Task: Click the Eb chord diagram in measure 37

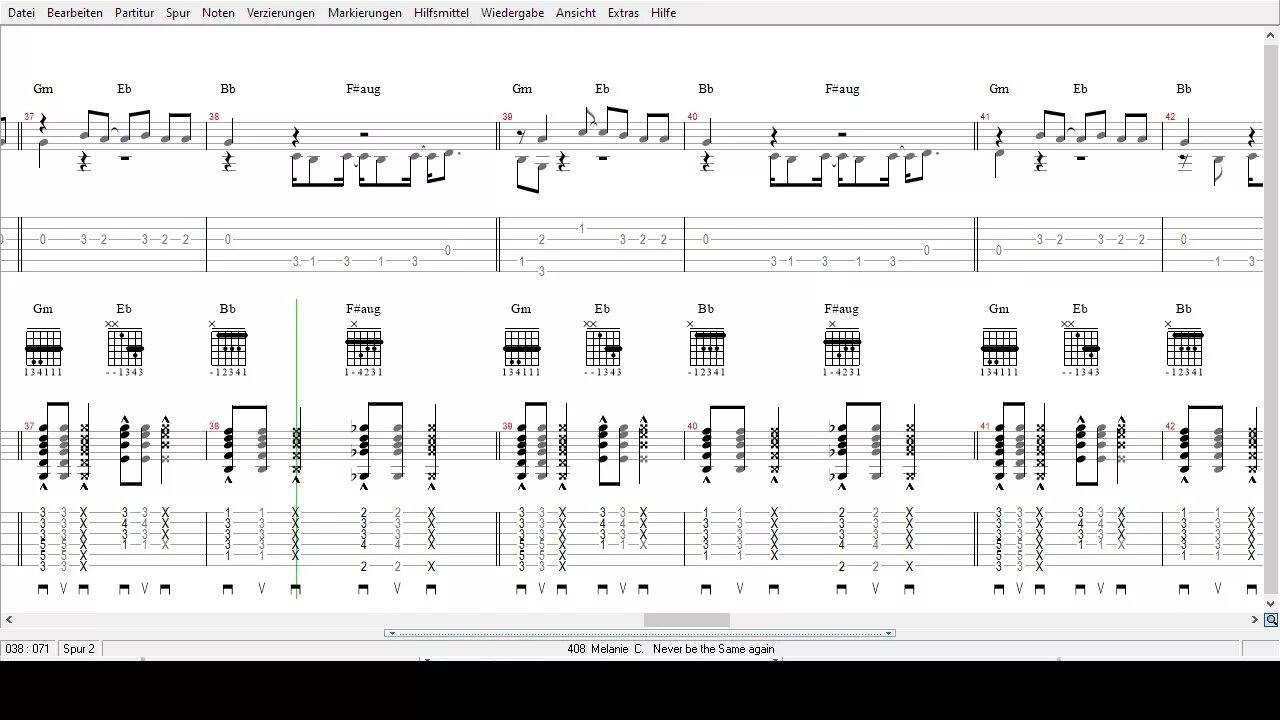Action: (125, 348)
